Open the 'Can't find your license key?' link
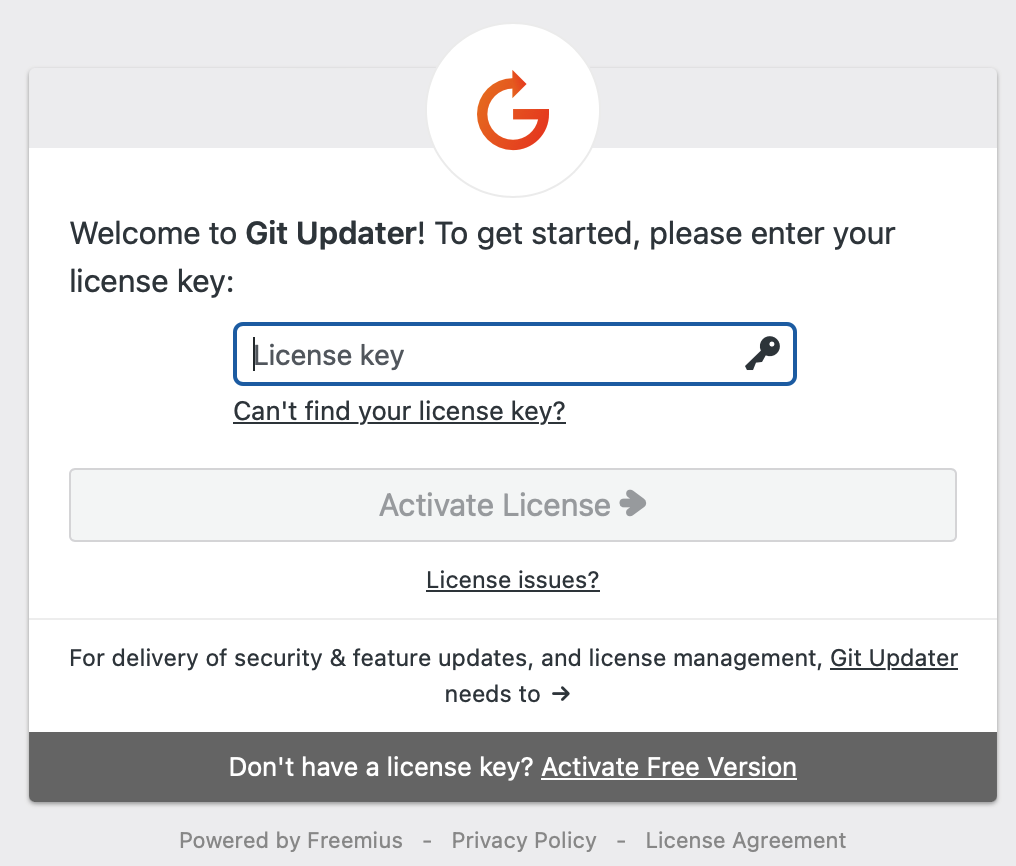Image resolution: width=1016 pixels, height=866 pixels. pos(399,411)
